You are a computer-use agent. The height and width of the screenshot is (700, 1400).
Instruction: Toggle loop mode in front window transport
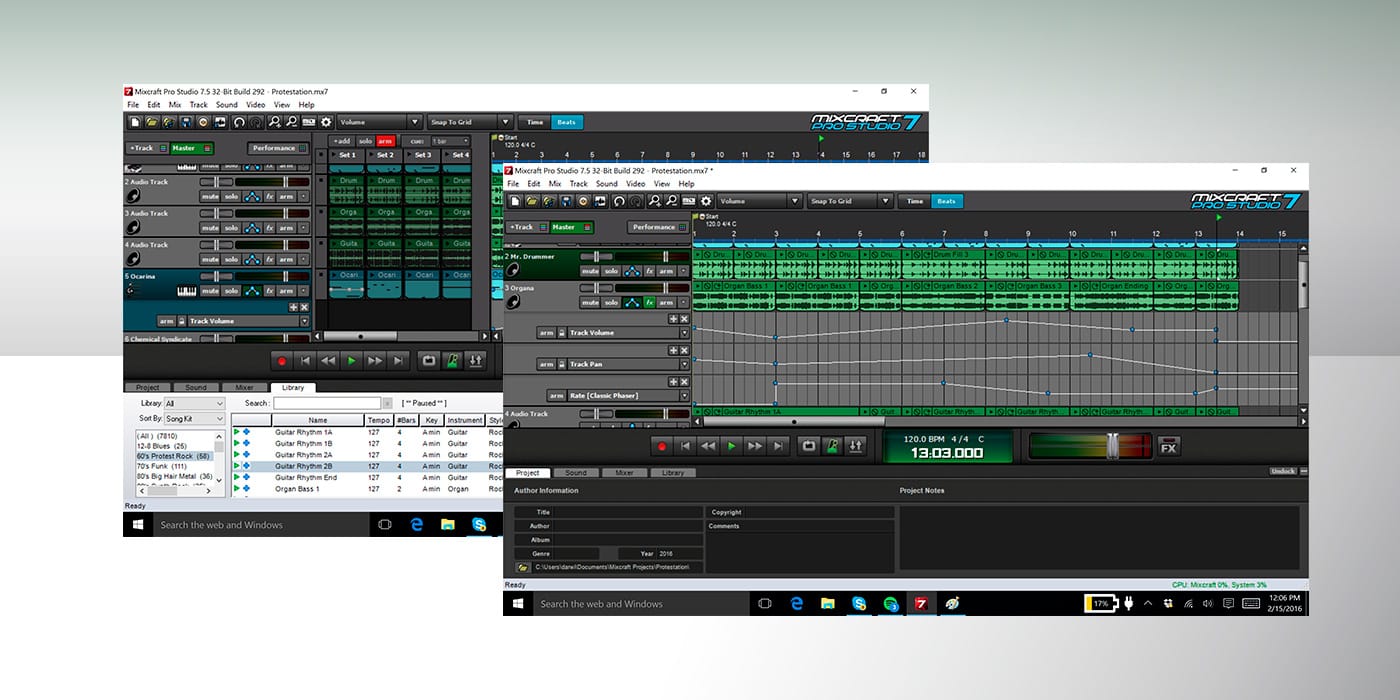(x=809, y=446)
